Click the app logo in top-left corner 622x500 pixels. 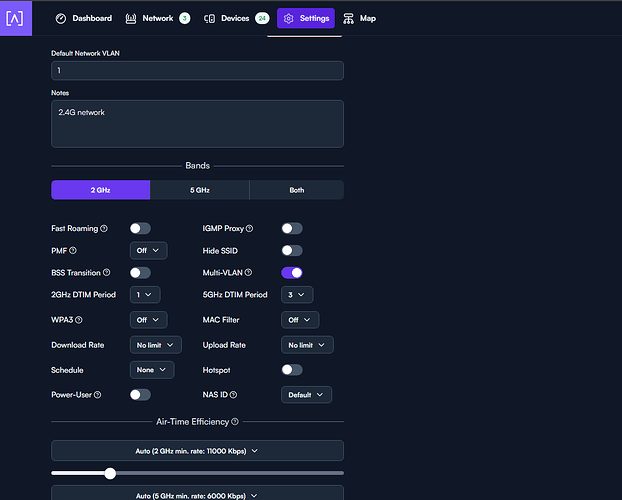click(x=16, y=18)
